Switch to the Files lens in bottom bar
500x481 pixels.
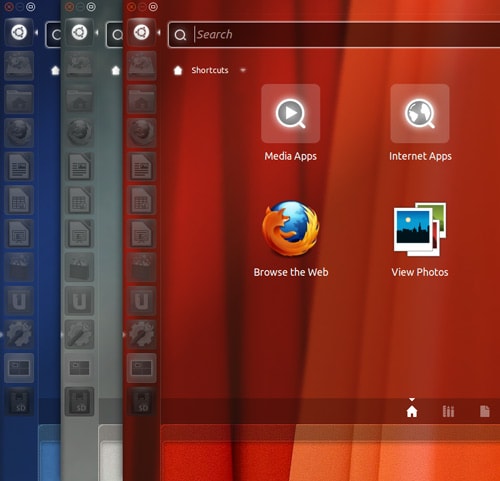point(484,411)
